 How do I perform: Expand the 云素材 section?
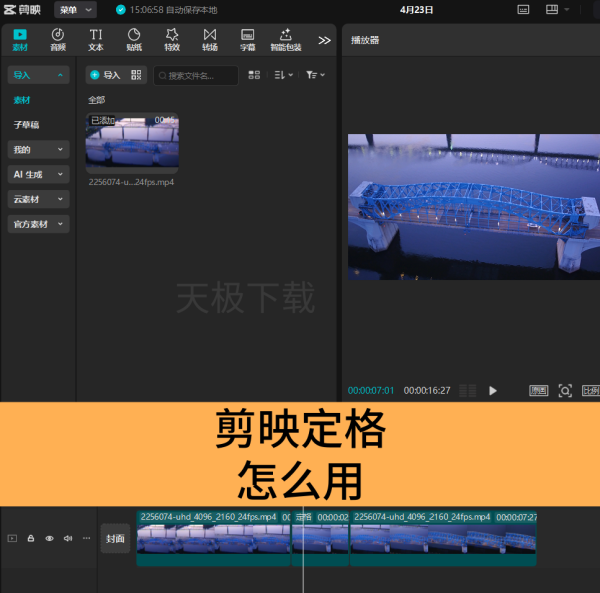(x=38, y=199)
